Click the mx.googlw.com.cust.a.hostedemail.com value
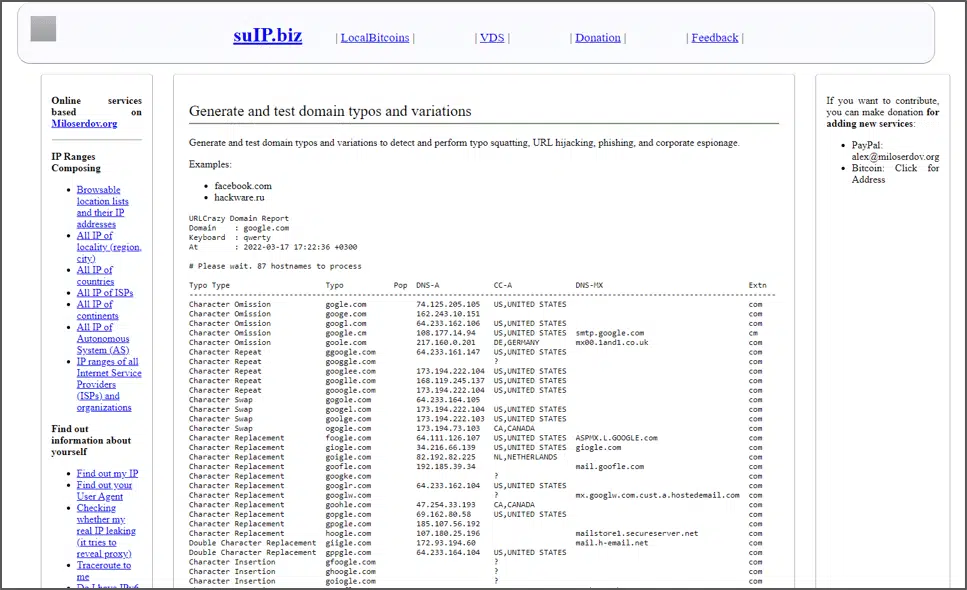 tap(657, 495)
